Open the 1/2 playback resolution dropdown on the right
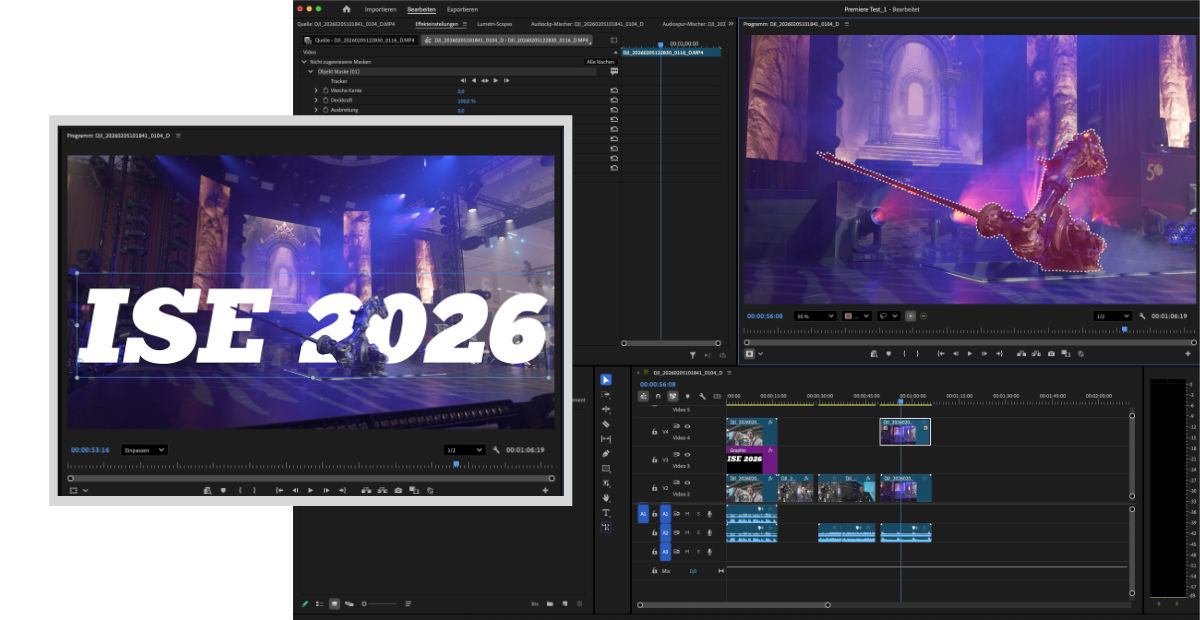The height and width of the screenshot is (620, 1200). pyautogui.click(x=1113, y=316)
